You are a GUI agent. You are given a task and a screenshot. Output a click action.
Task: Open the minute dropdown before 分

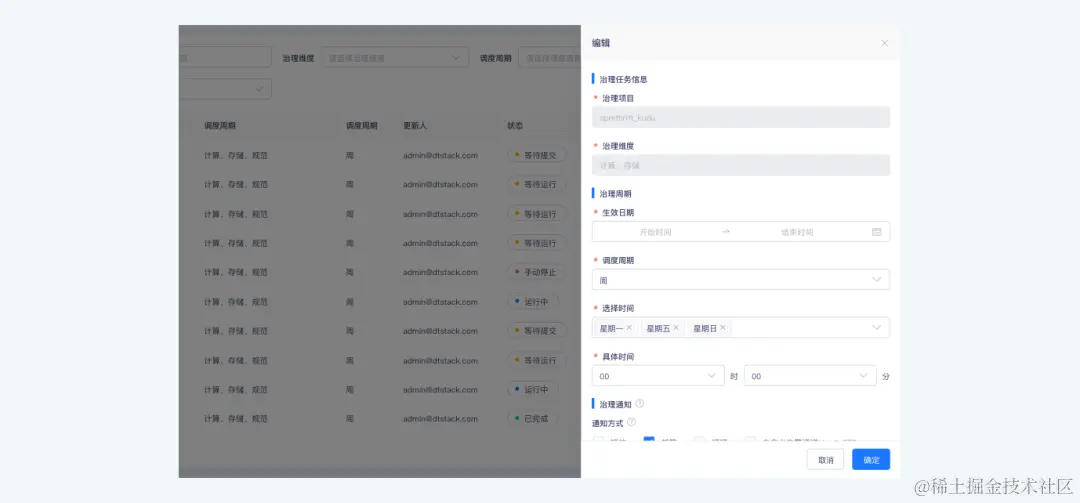pos(810,376)
